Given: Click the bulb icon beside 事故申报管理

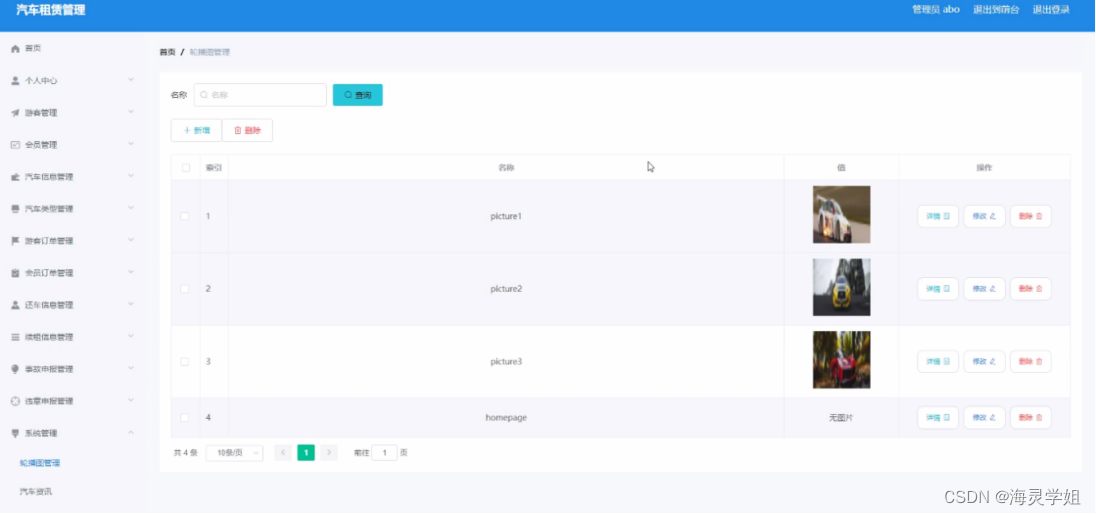Looking at the screenshot, I should (15, 369).
